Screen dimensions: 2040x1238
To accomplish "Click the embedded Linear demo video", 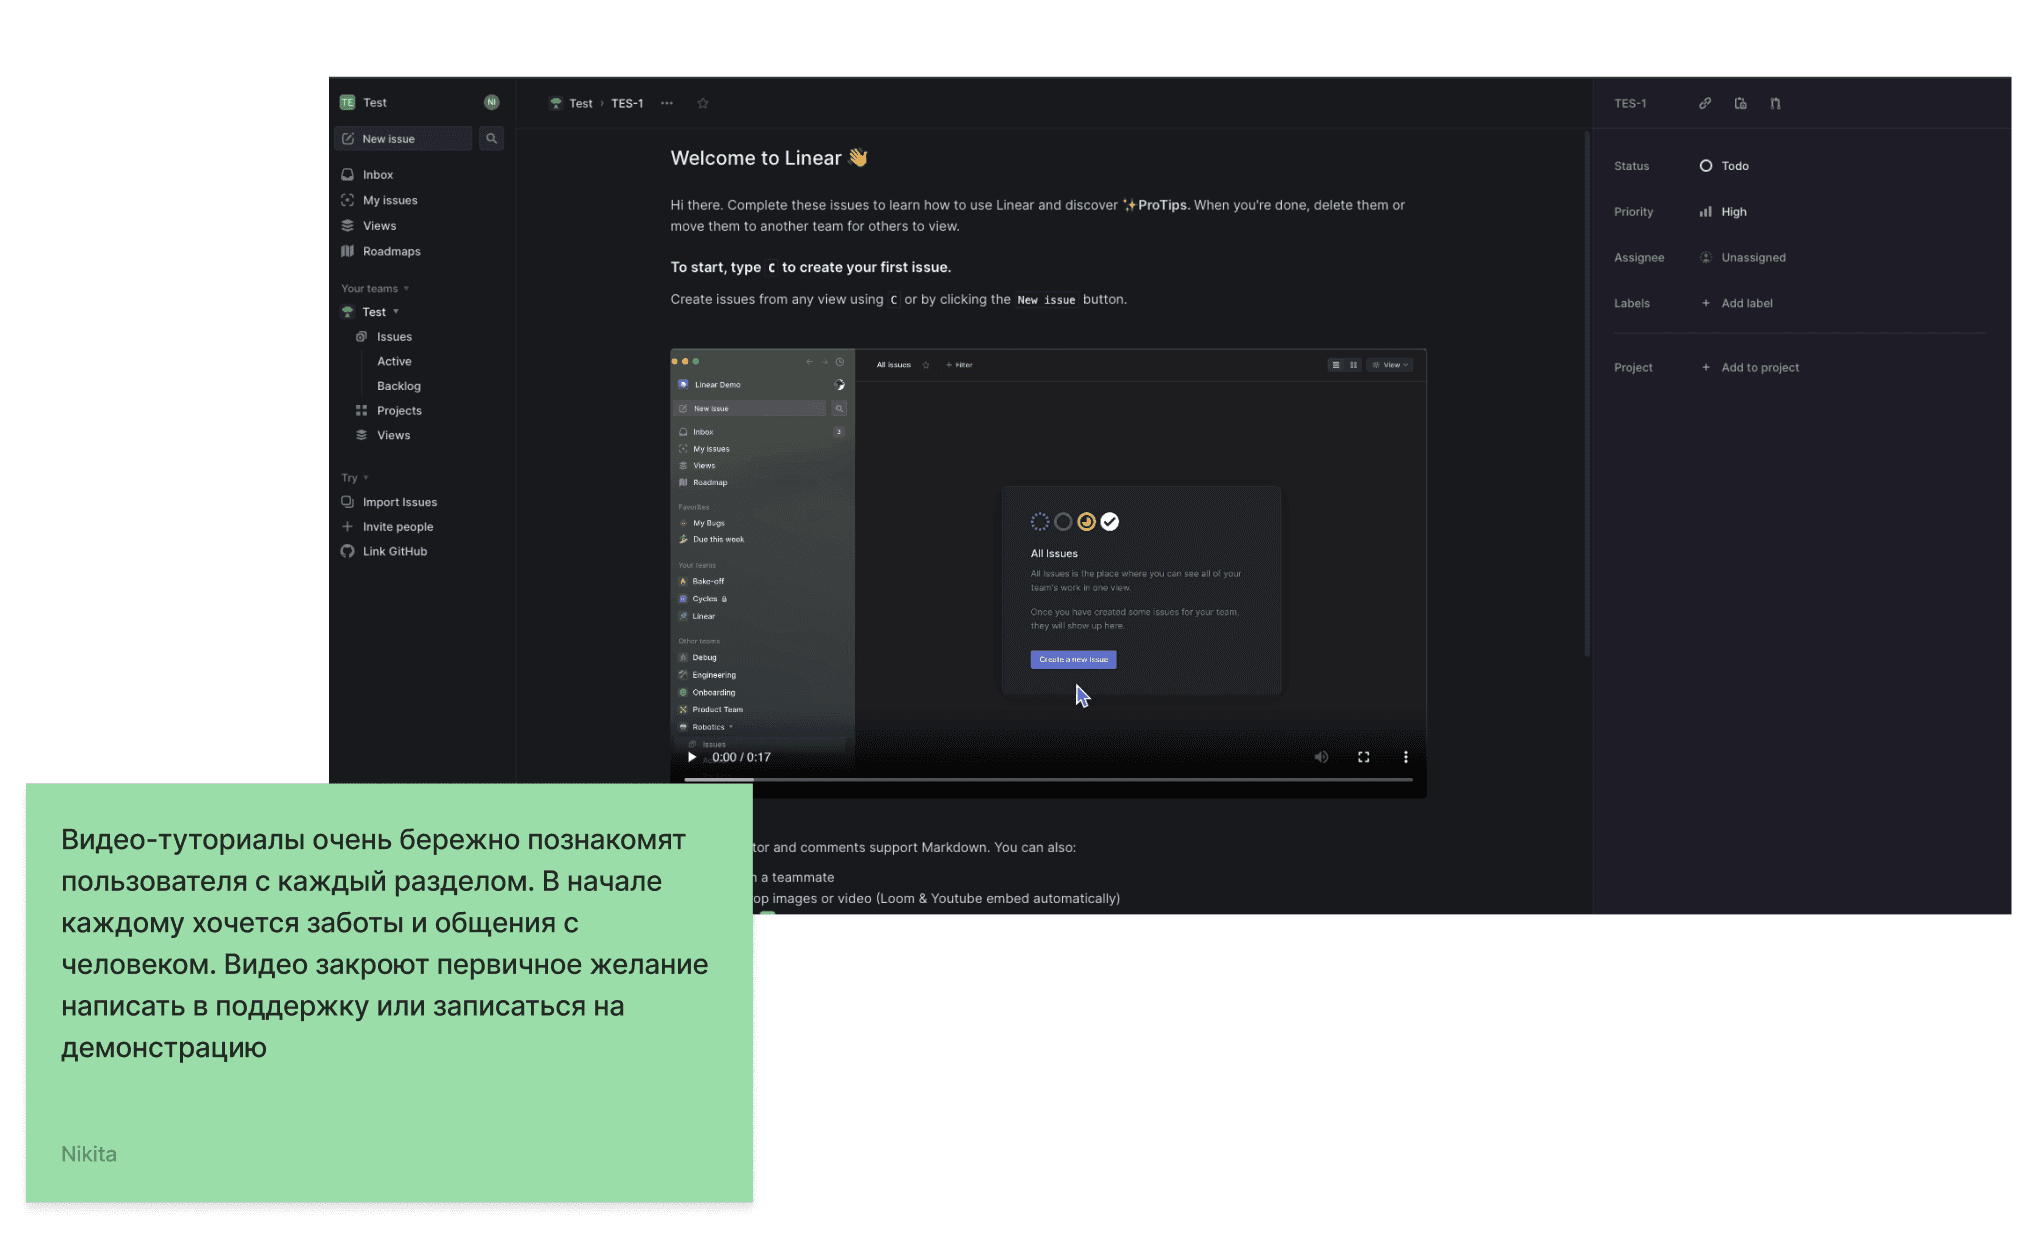I will (1048, 573).
